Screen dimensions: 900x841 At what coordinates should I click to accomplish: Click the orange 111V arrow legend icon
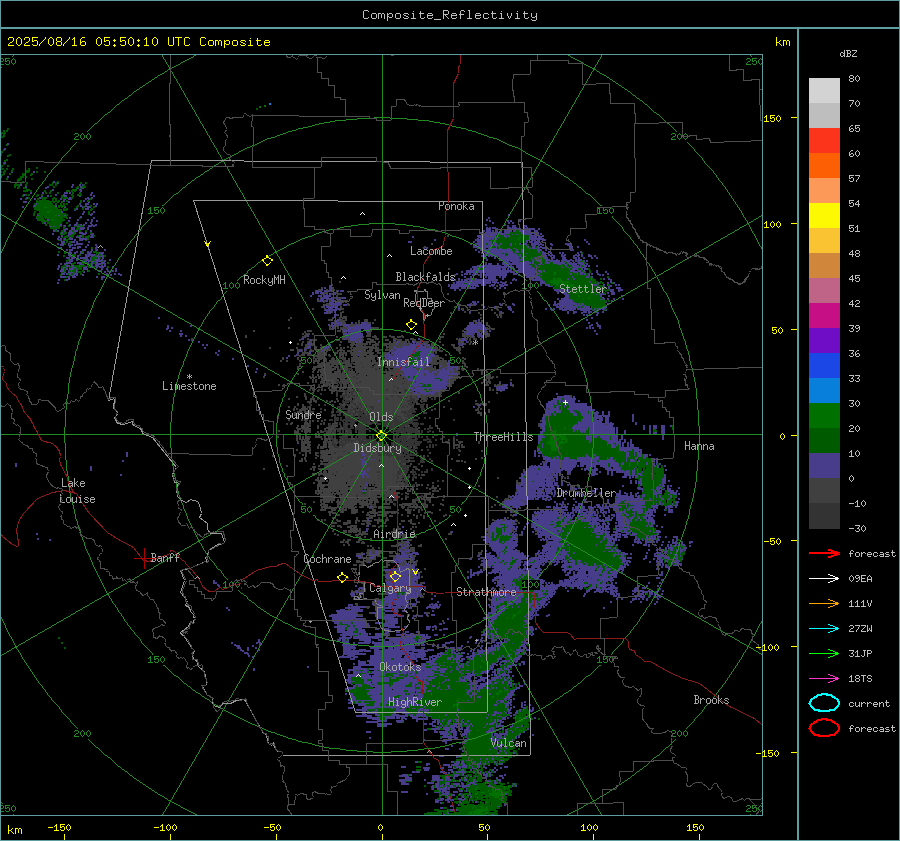(x=824, y=603)
